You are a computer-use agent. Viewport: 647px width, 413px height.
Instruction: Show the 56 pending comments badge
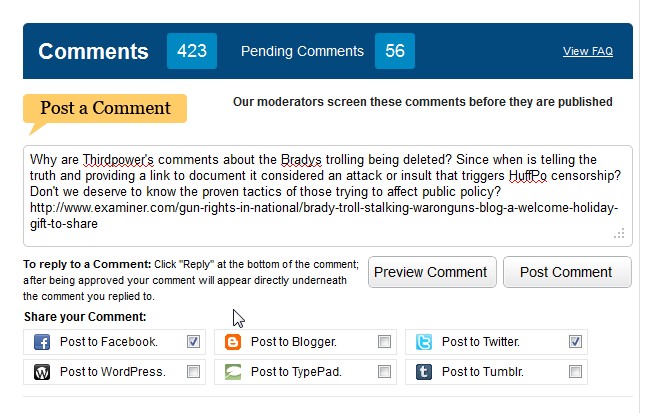pos(395,51)
